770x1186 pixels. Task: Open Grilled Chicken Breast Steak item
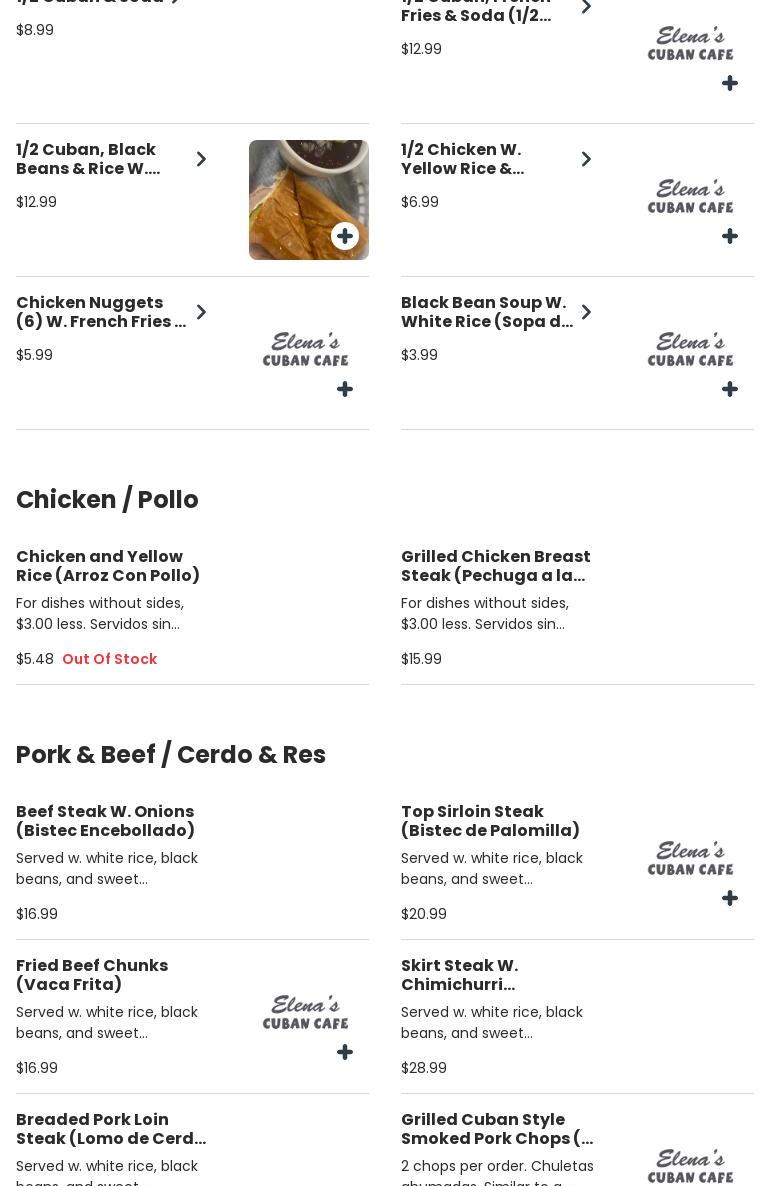[x=496, y=566]
